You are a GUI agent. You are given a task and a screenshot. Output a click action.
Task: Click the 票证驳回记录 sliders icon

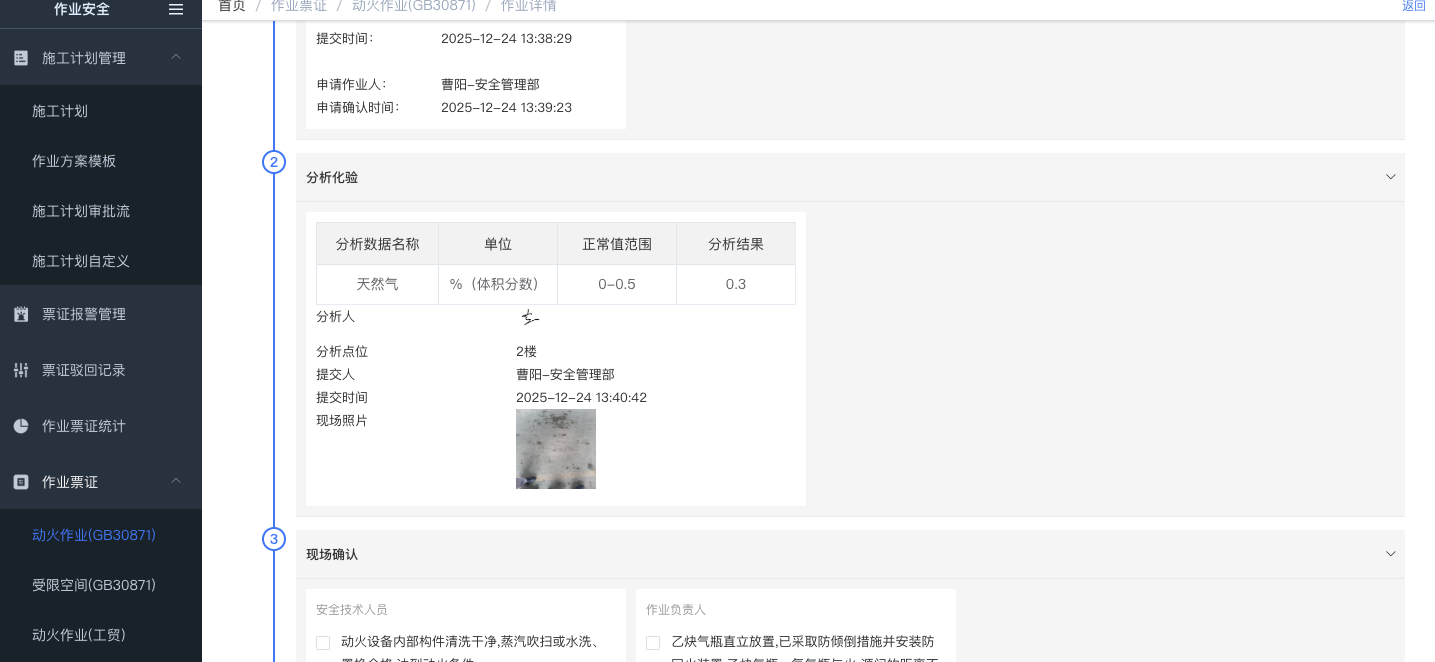pos(21,370)
